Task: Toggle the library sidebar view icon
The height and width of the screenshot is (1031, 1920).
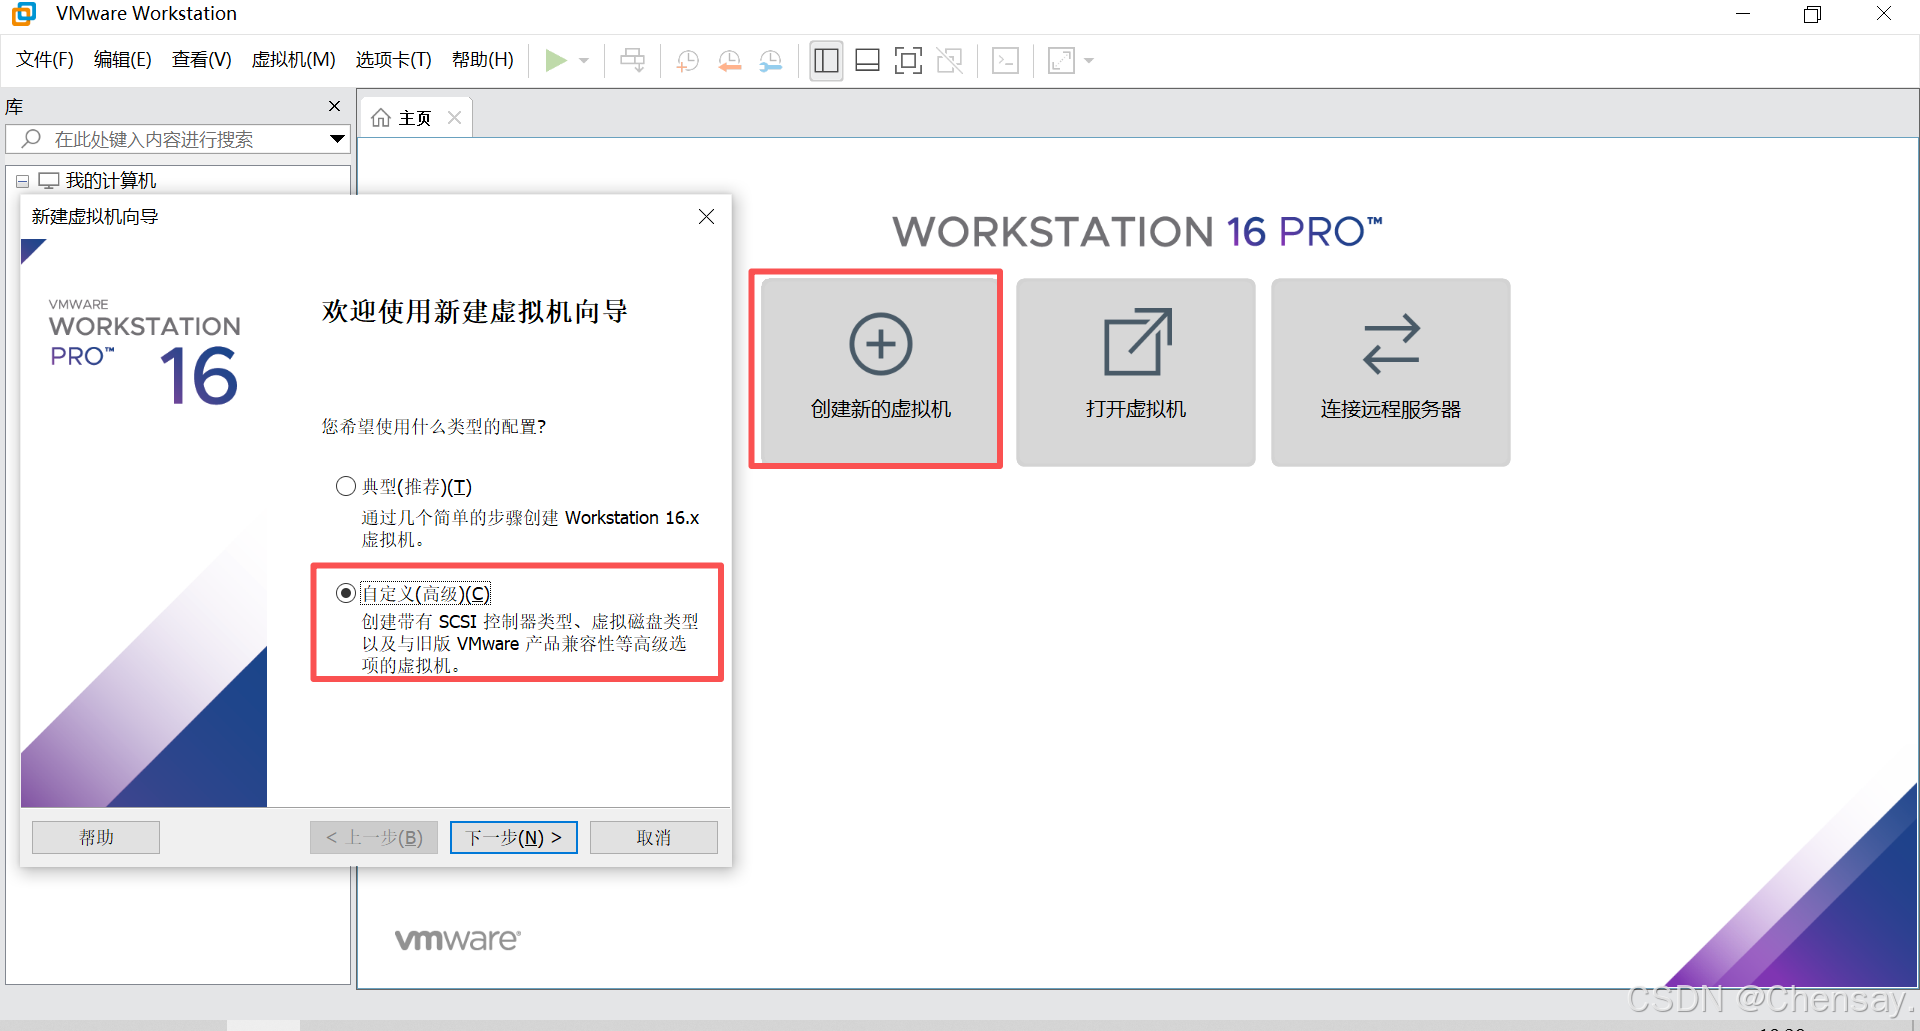Action: coord(826,60)
